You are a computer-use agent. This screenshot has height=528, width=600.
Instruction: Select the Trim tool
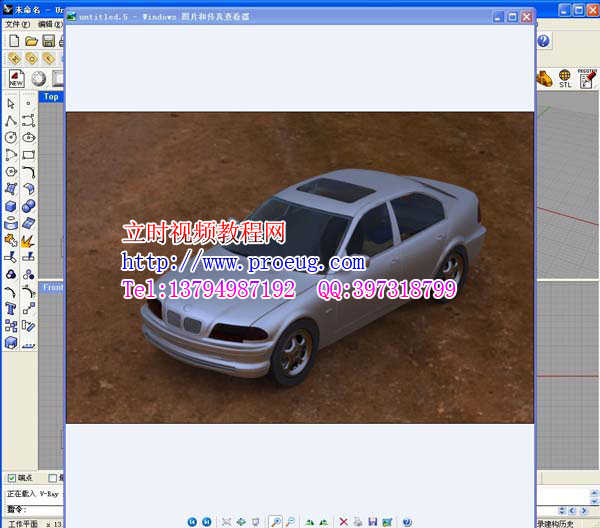tap(11, 257)
